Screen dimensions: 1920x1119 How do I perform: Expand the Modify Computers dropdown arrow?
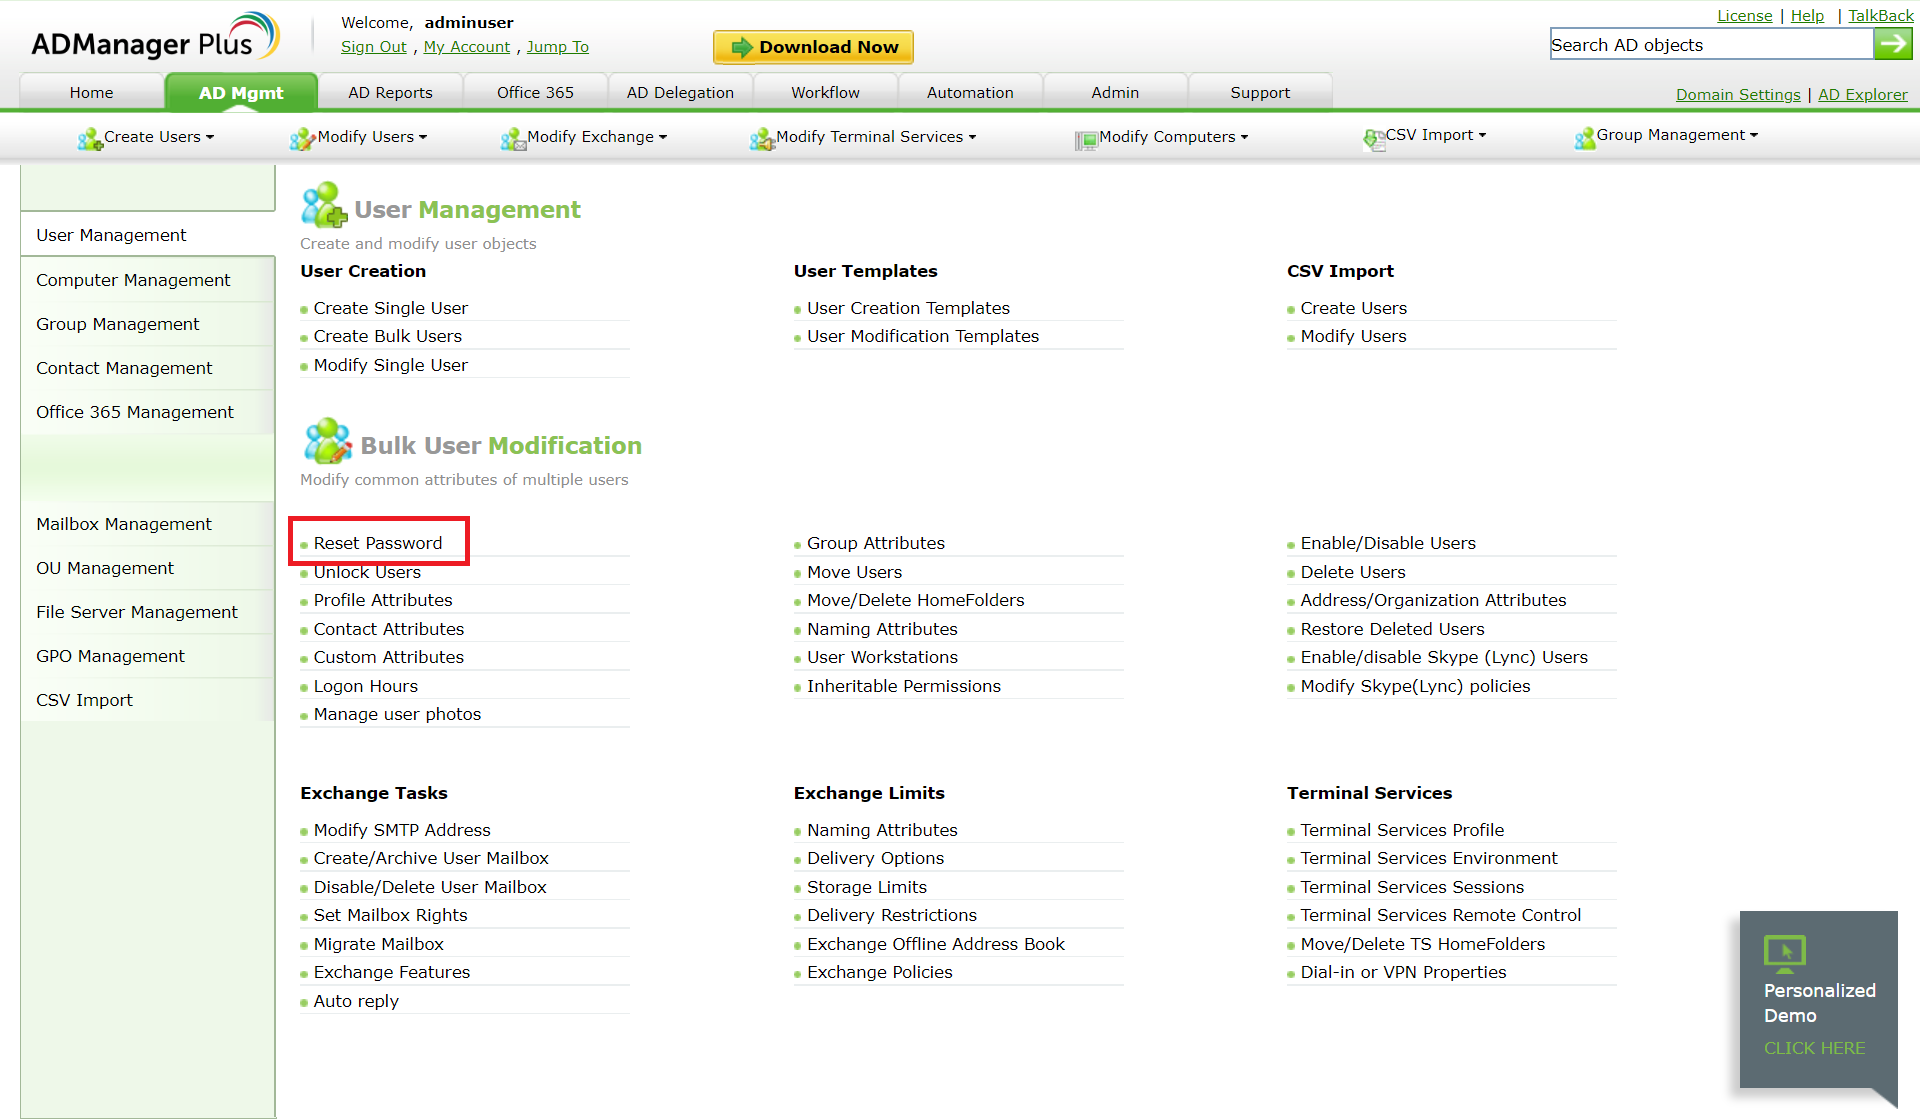(x=1244, y=137)
